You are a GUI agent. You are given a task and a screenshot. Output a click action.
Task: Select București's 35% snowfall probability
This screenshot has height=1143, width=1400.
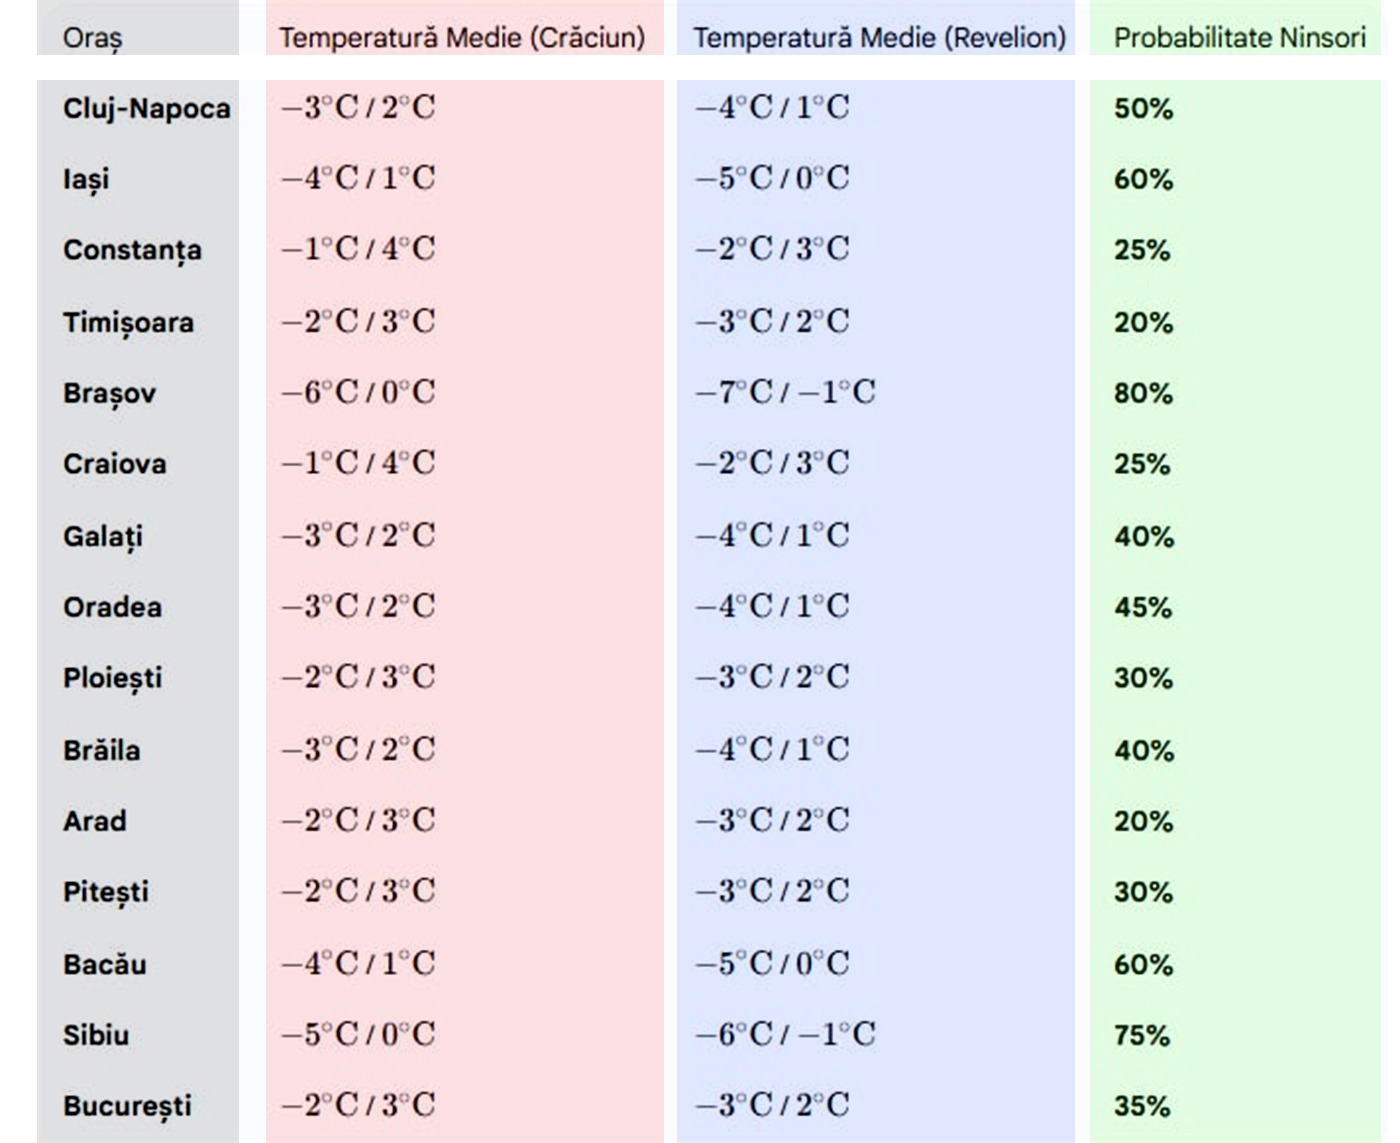(x=1142, y=1106)
